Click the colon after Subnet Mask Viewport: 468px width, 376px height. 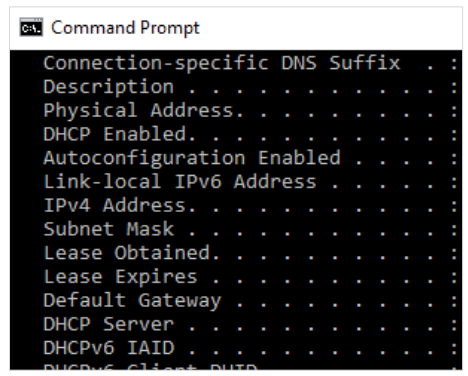pos(454,230)
